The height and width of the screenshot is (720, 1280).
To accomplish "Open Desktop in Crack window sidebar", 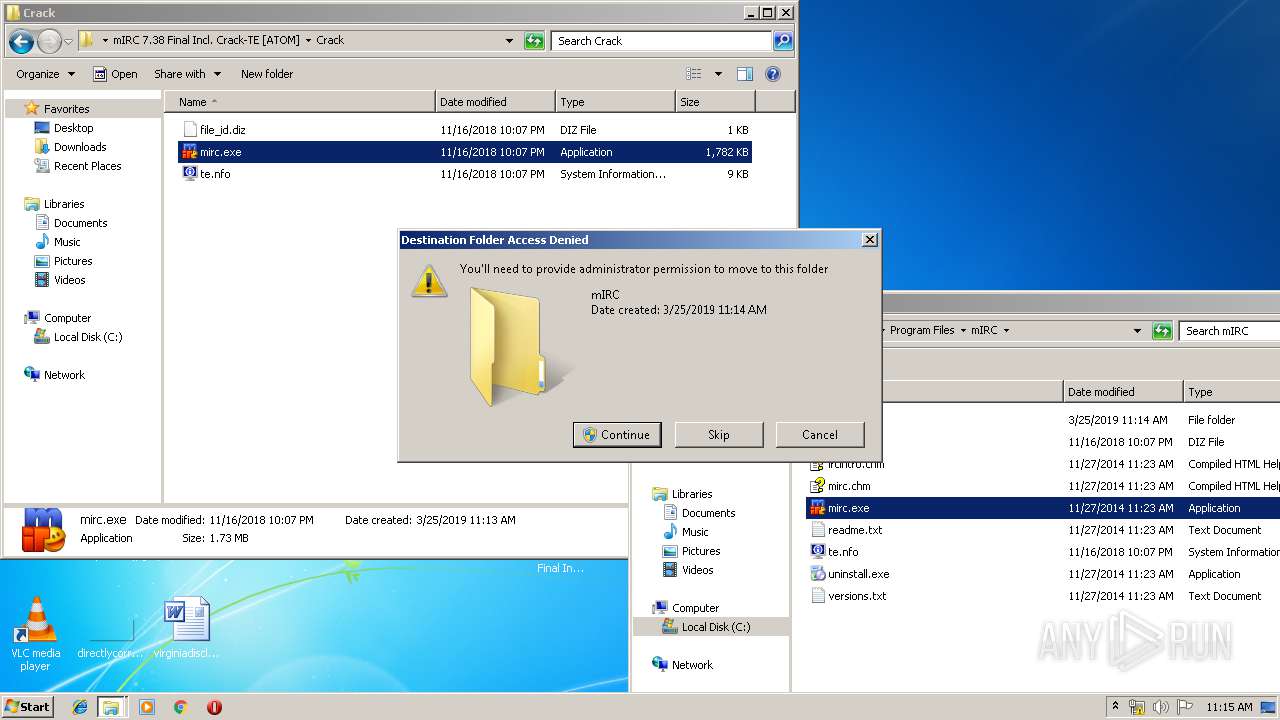I will (x=73, y=128).
